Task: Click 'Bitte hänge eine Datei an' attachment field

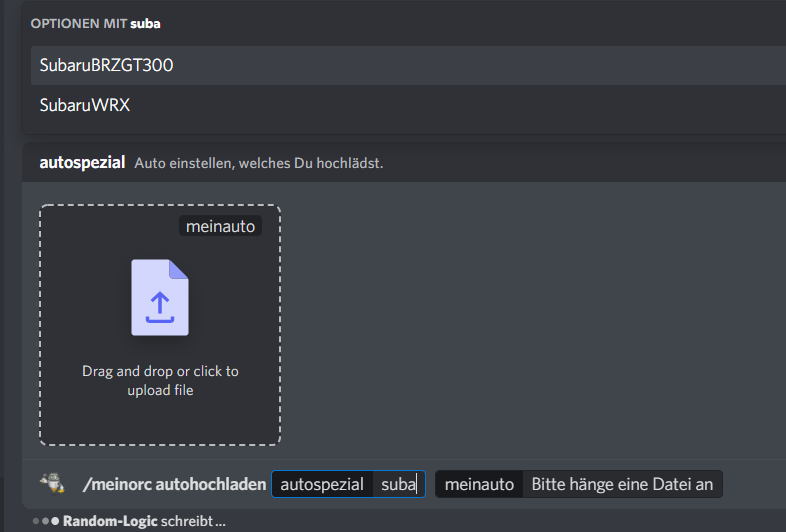Action: 621,485
